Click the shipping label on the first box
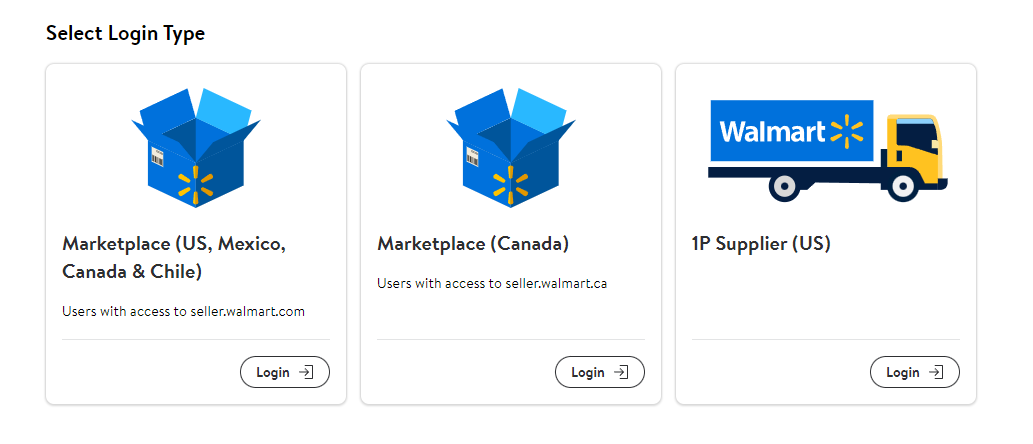 [x=157, y=156]
